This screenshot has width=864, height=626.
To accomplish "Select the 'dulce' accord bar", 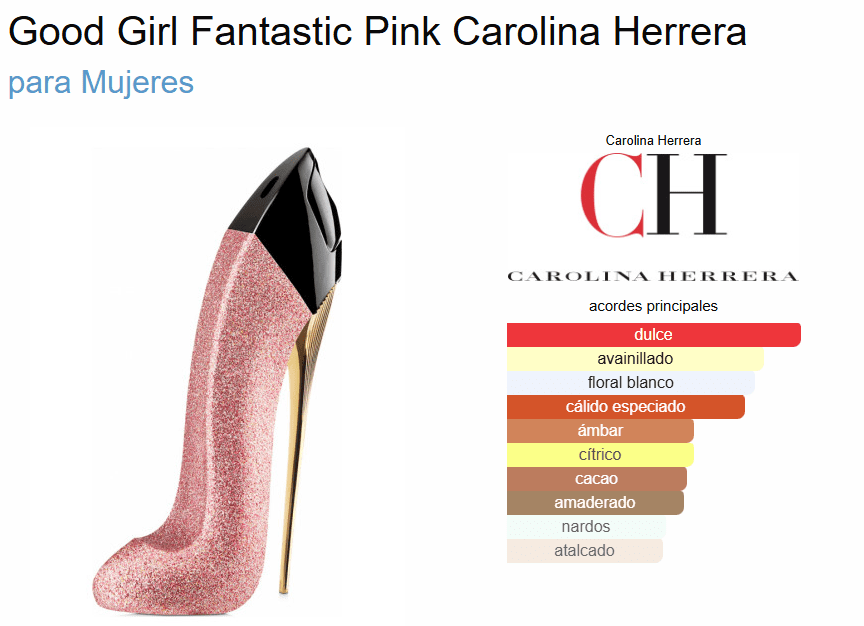I will click(x=654, y=334).
